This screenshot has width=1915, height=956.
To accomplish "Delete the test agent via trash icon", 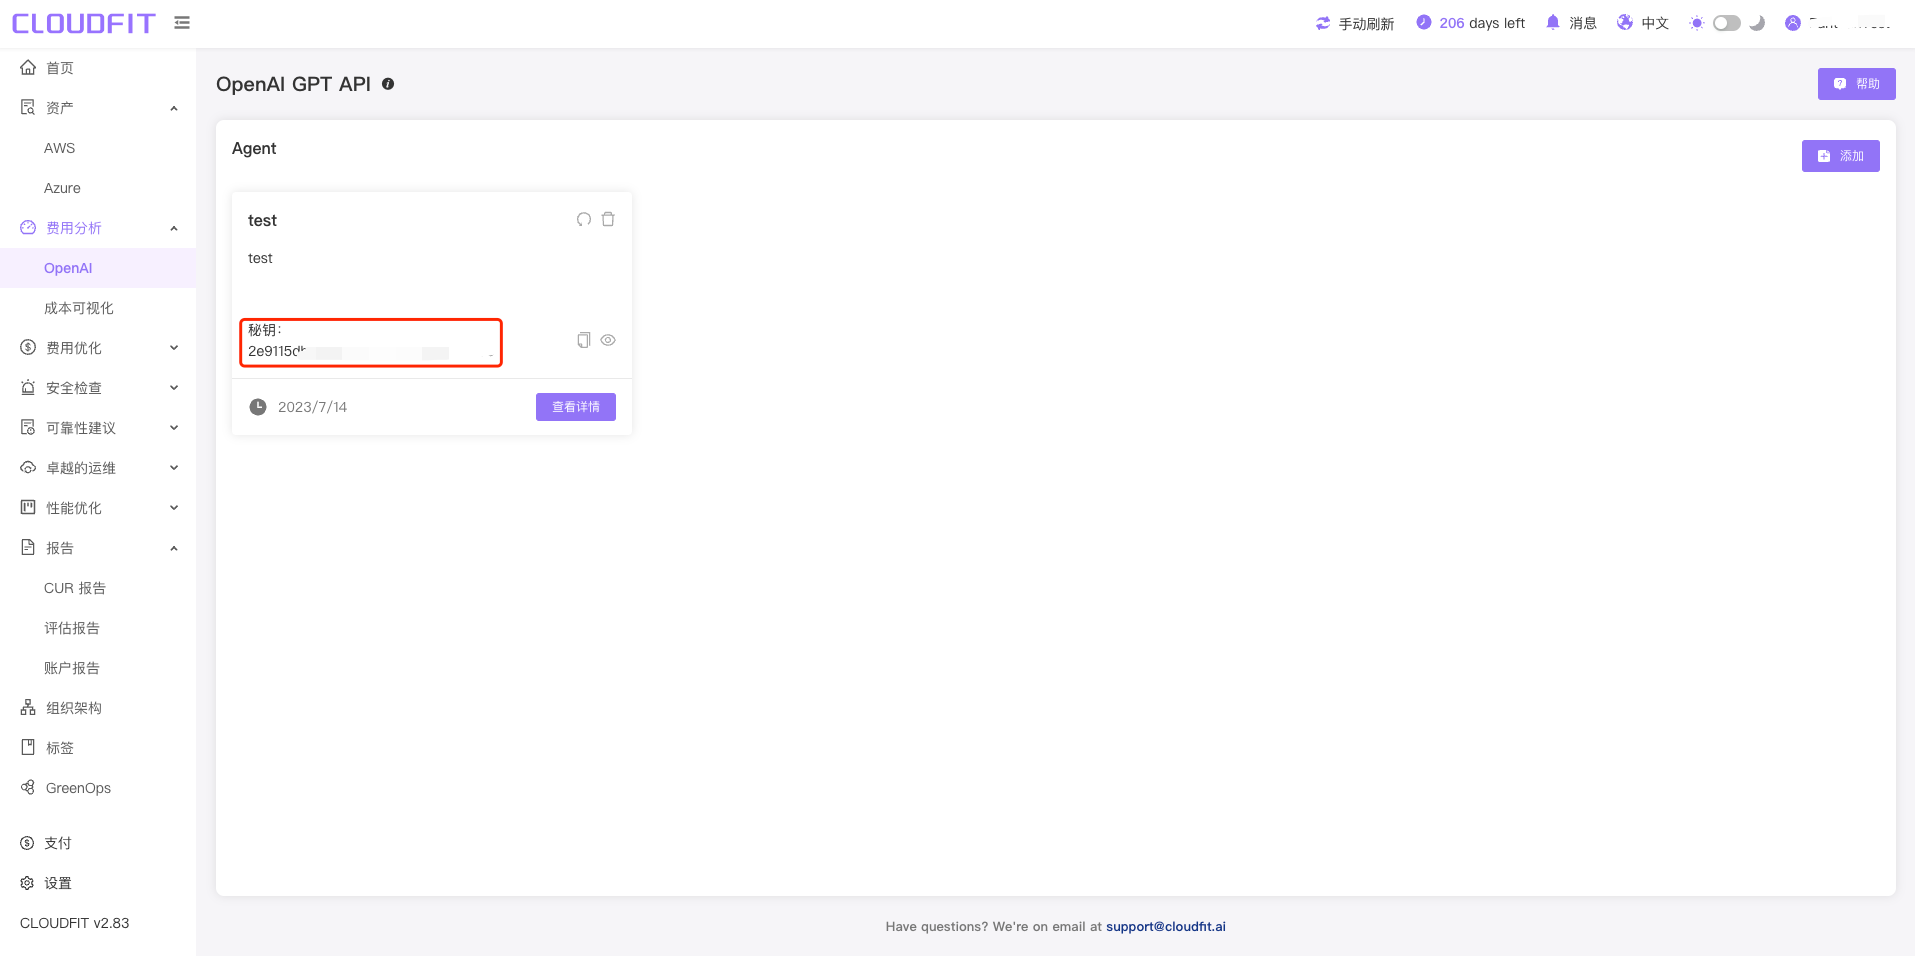I will click(x=608, y=219).
